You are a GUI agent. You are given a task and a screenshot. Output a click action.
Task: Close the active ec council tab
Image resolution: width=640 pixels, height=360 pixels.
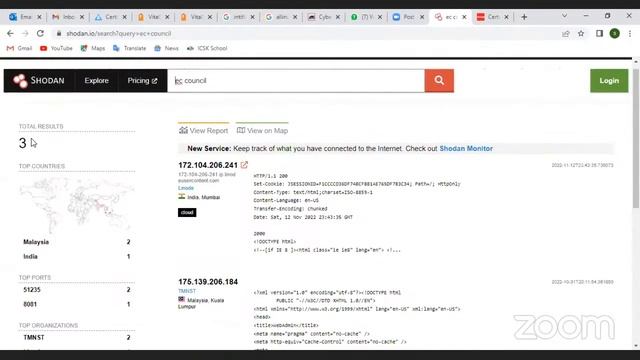tap(464, 17)
